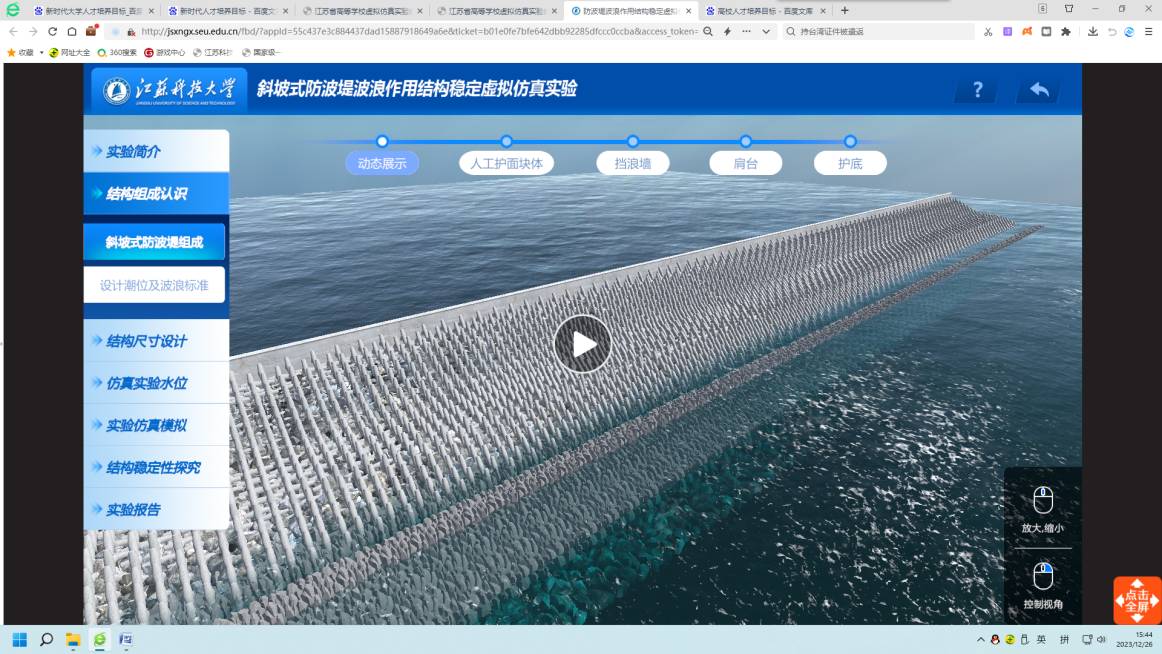Click the back arrow icon in header
The width and height of the screenshot is (1162, 654).
click(x=1039, y=90)
